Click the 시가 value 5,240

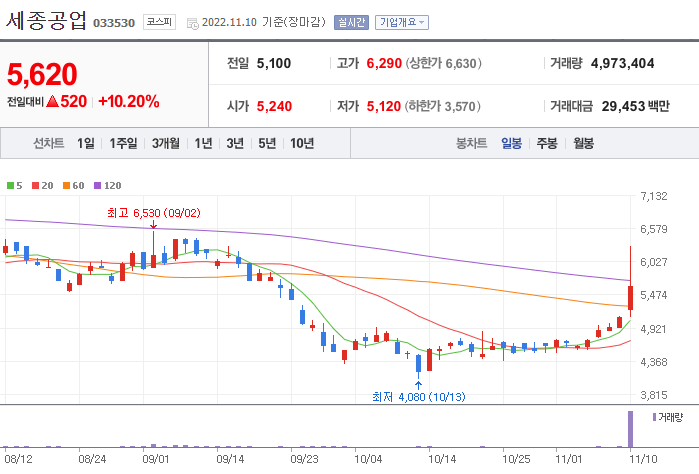click(x=274, y=106)
